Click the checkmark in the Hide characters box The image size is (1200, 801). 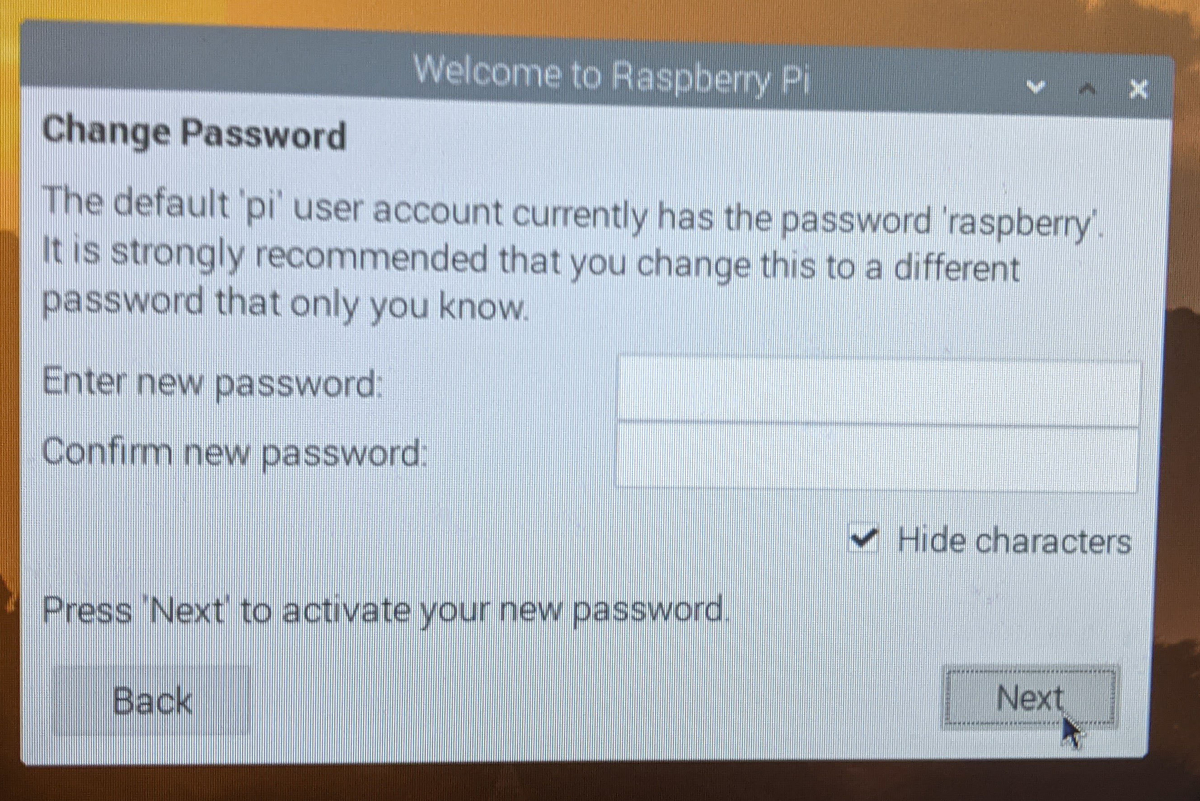[863, 541]
